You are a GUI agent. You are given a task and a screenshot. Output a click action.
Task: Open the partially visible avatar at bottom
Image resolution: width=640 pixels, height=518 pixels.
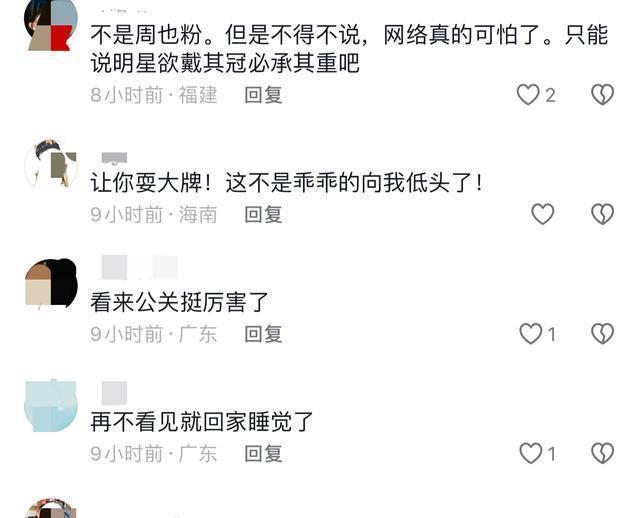(51, 508)
